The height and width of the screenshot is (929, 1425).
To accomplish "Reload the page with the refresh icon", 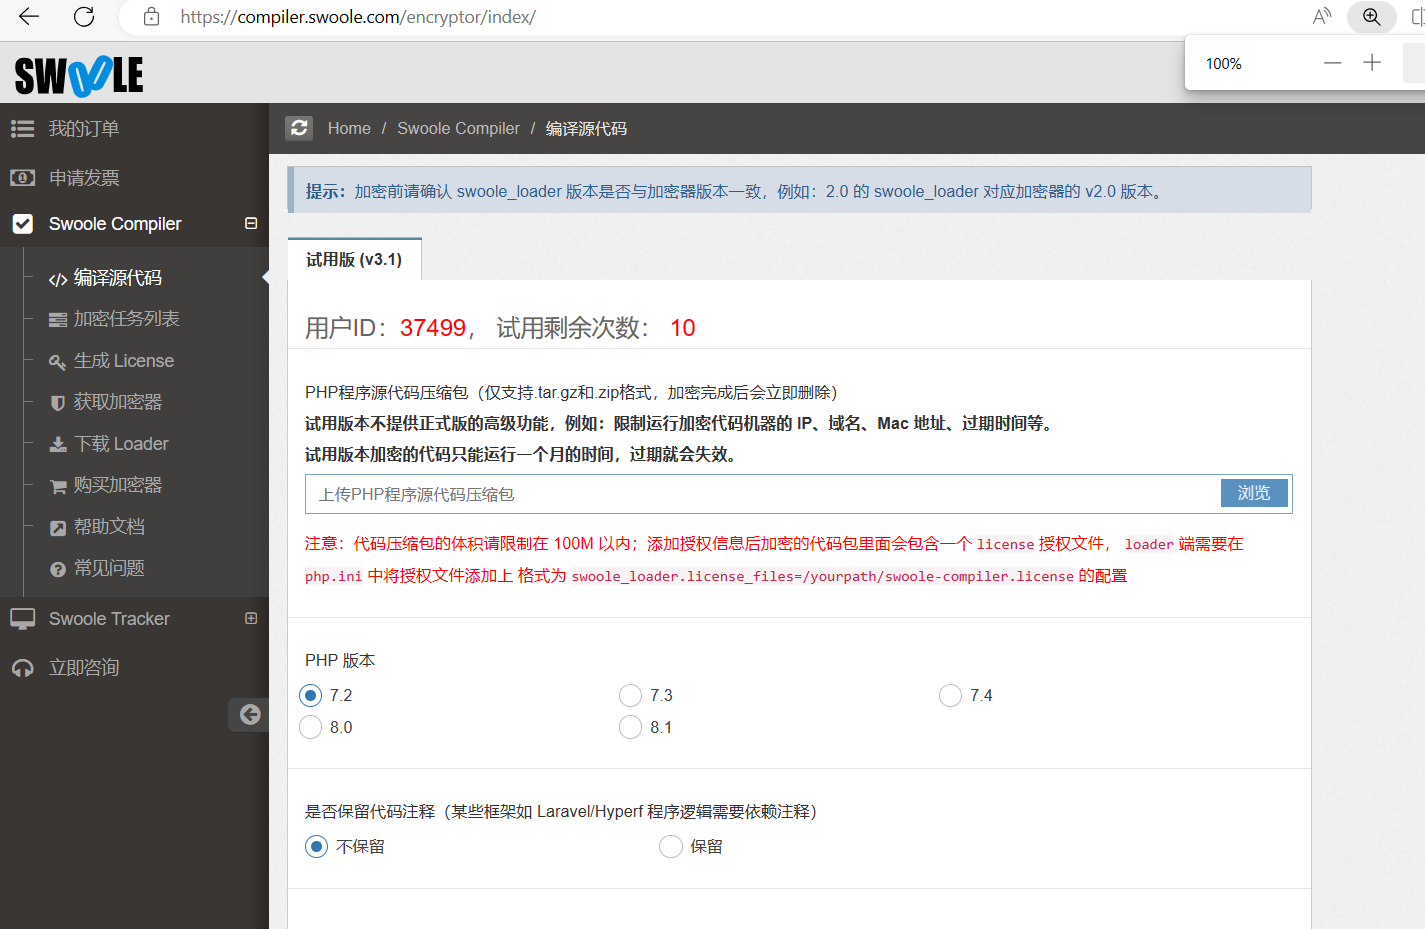I will click(84, 16).
